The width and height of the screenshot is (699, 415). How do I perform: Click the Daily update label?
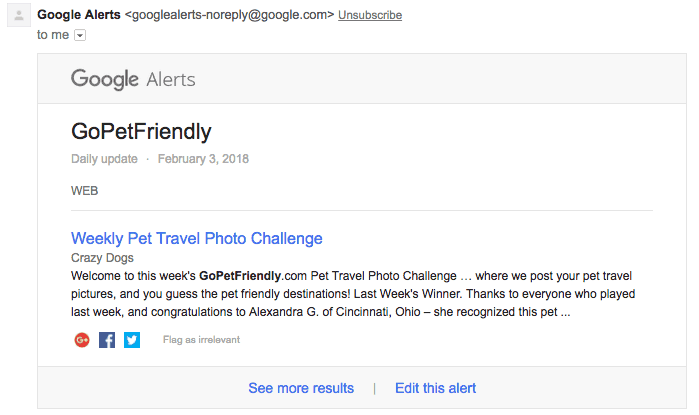(x=104, y=159)
